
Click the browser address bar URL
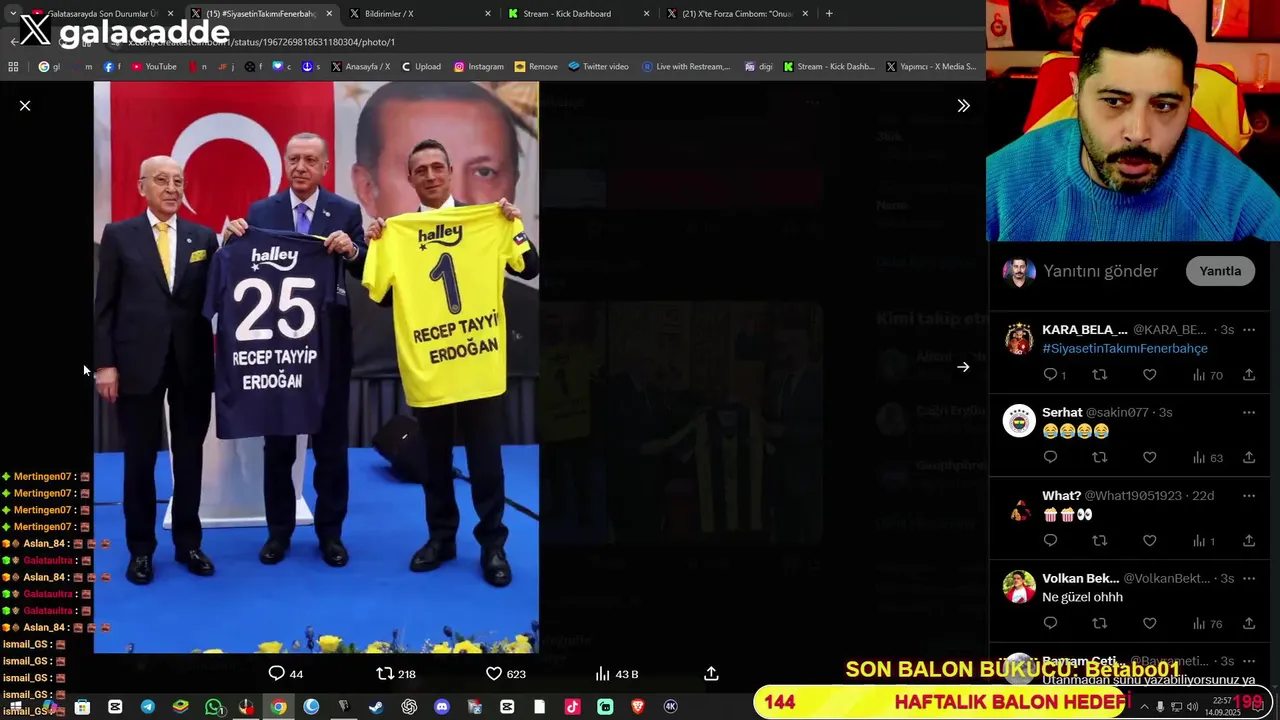coord(262,42)
